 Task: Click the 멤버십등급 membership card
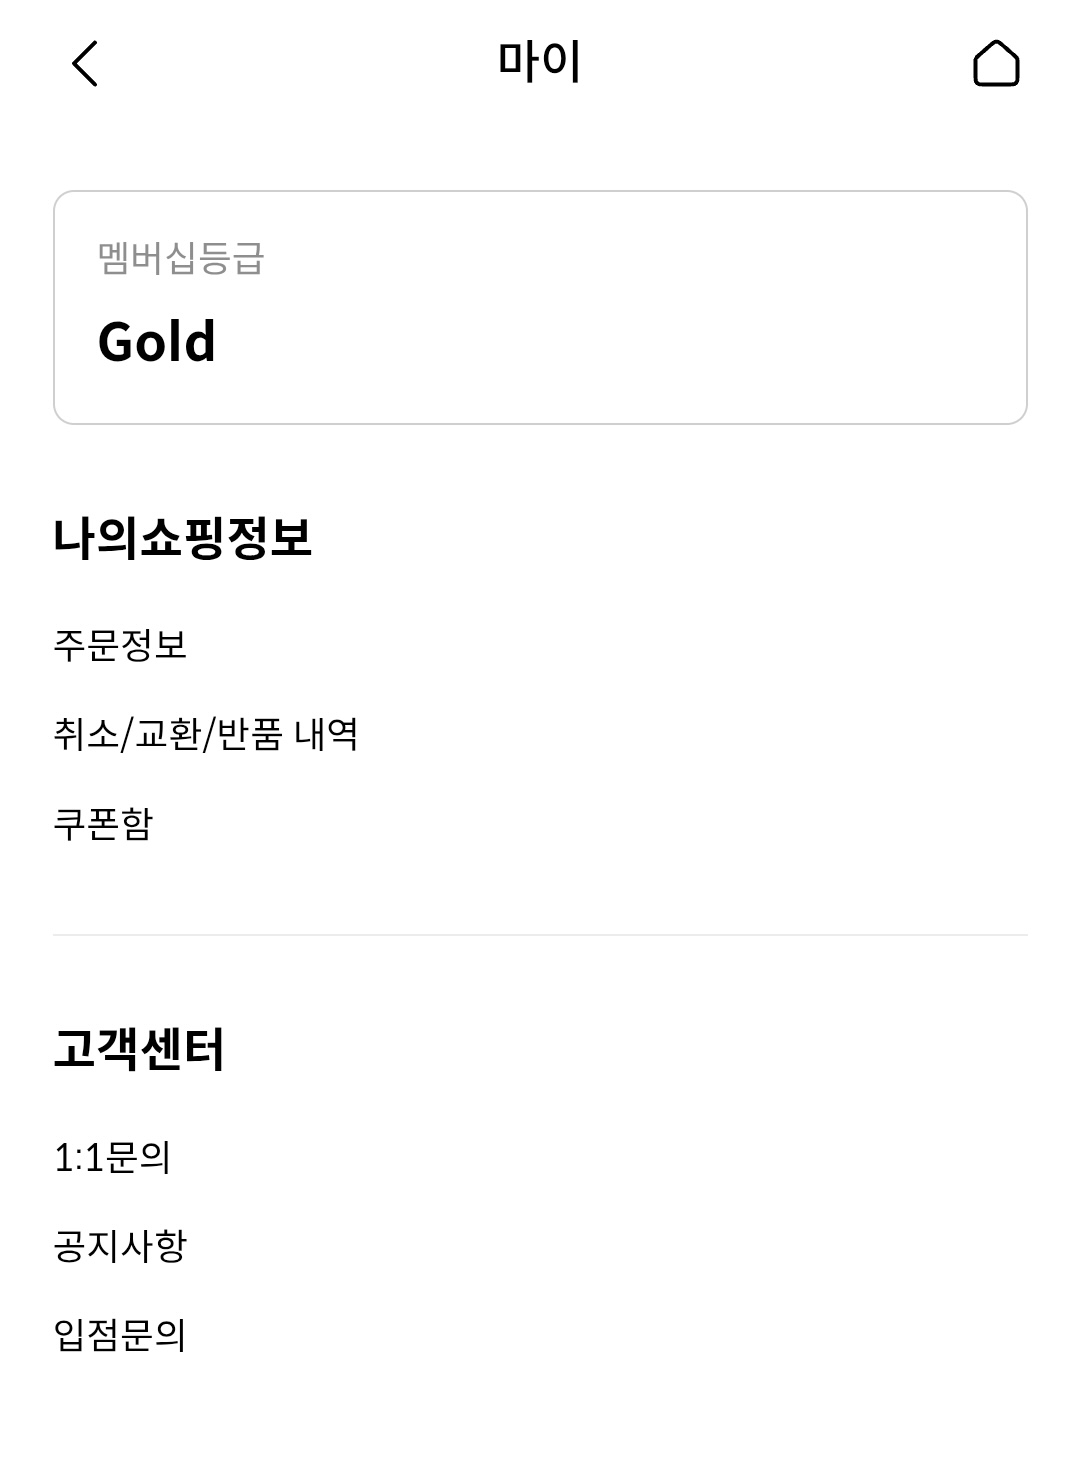(x=540, y=307)
